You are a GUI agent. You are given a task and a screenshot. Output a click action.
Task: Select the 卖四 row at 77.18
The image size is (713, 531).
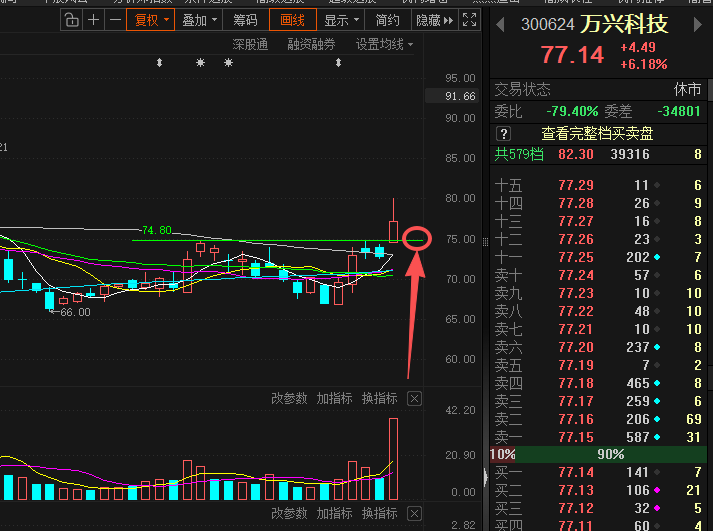599,383
